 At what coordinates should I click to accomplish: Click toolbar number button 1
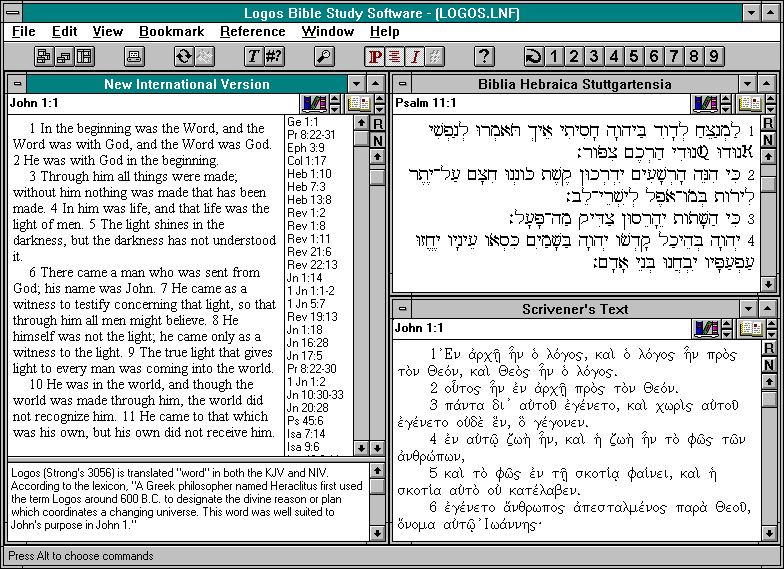click(x=554, y=56)
